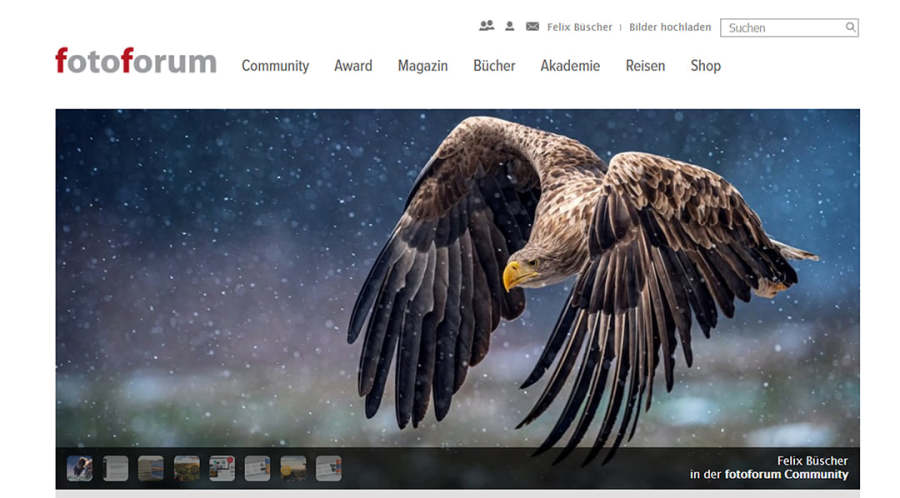Open the Community menu
Screen dimensions: 900x498
275,66
